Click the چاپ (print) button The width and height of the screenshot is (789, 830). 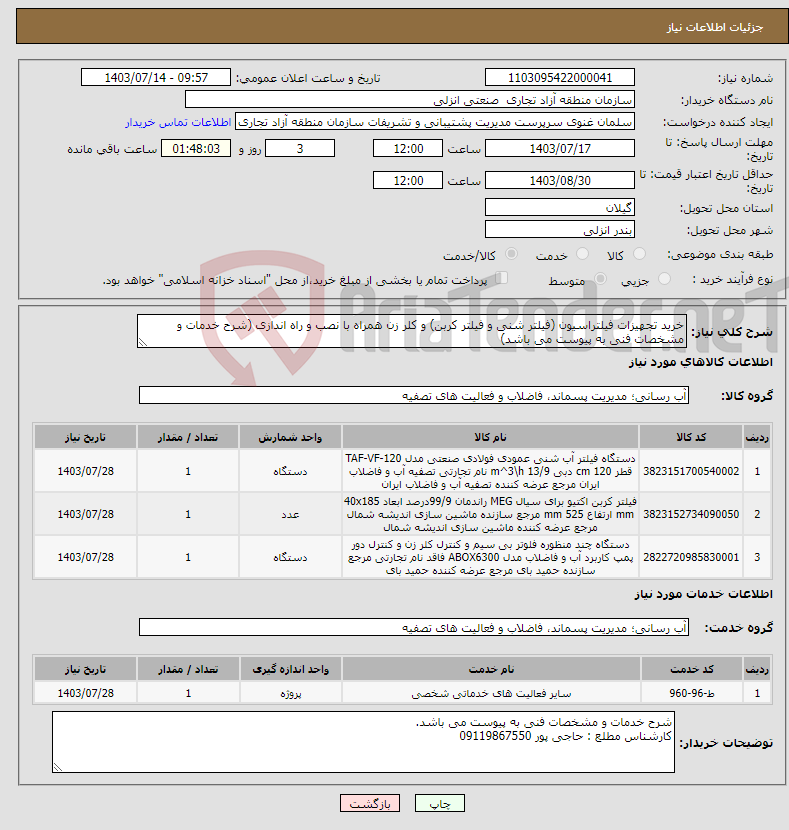coord(440,804)
